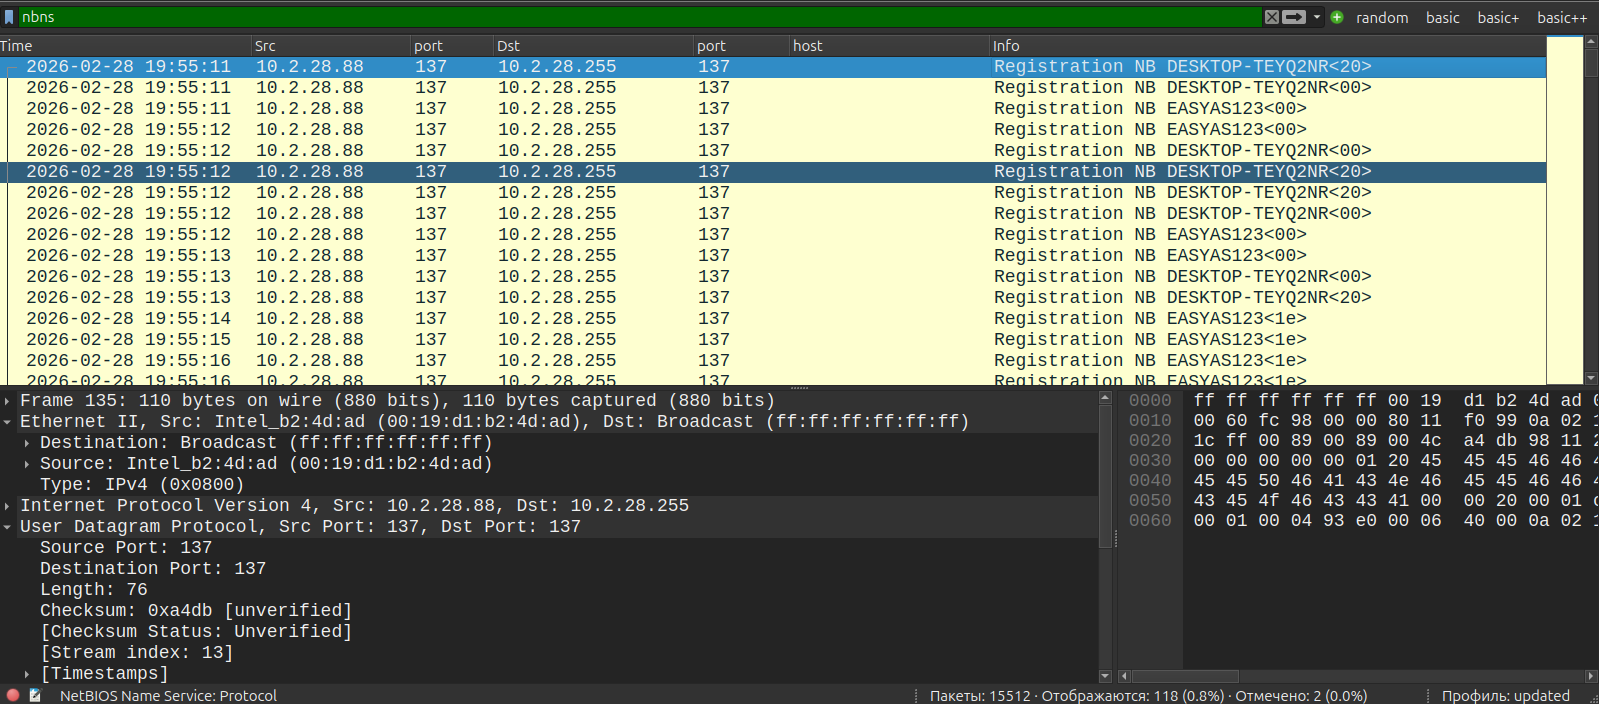1599x704 pixels.
Task: Sort by the host column header
Action: tap(888, 46)
